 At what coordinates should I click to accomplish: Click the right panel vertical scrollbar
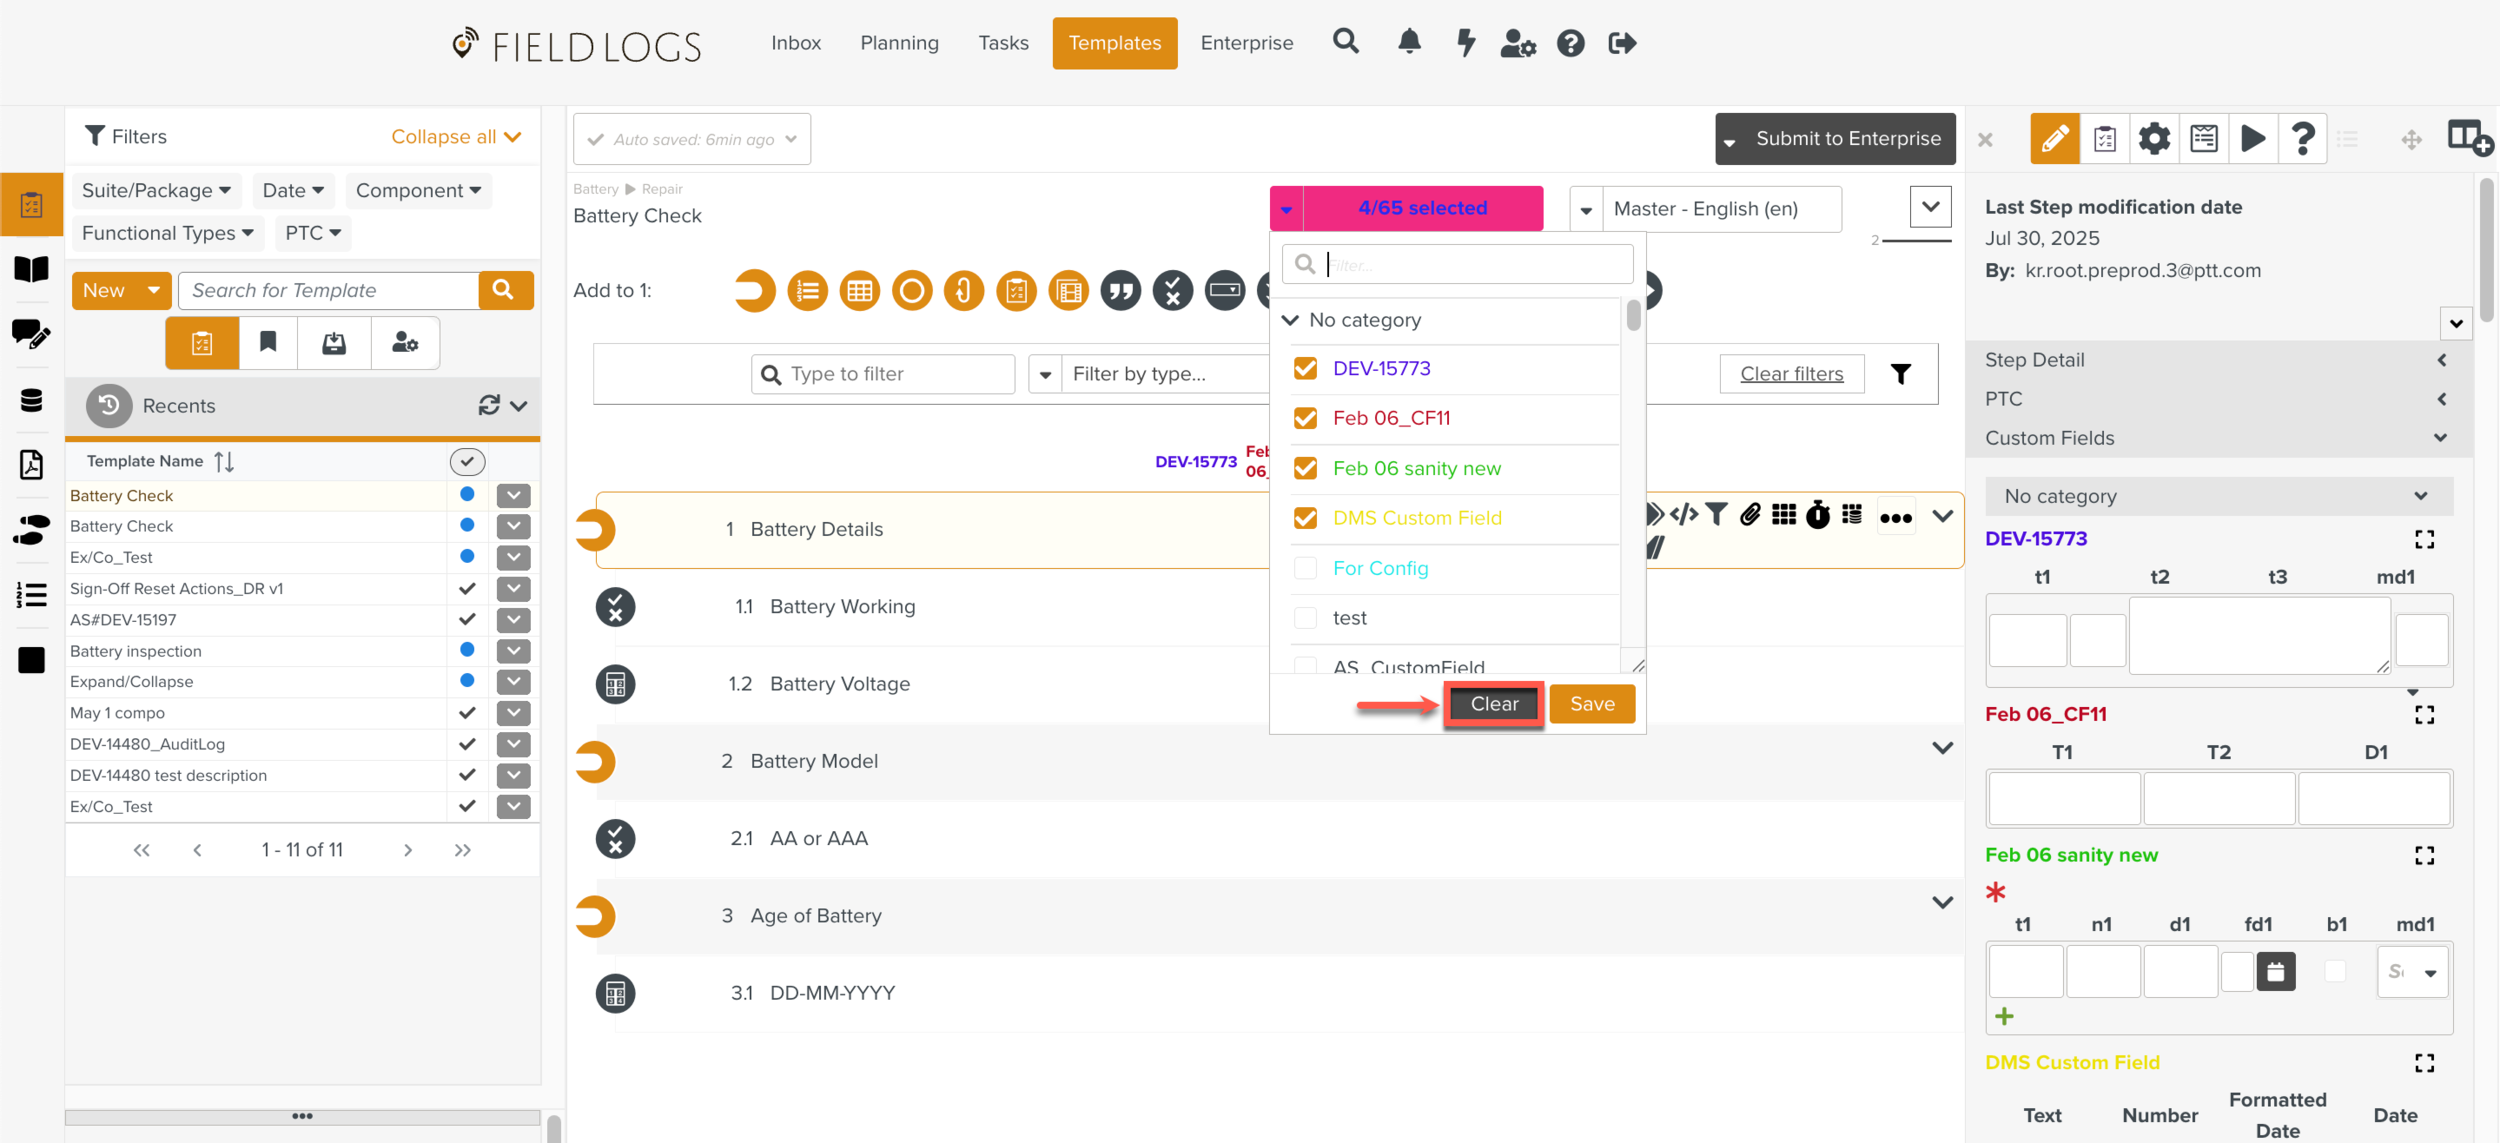(2487, 250)
